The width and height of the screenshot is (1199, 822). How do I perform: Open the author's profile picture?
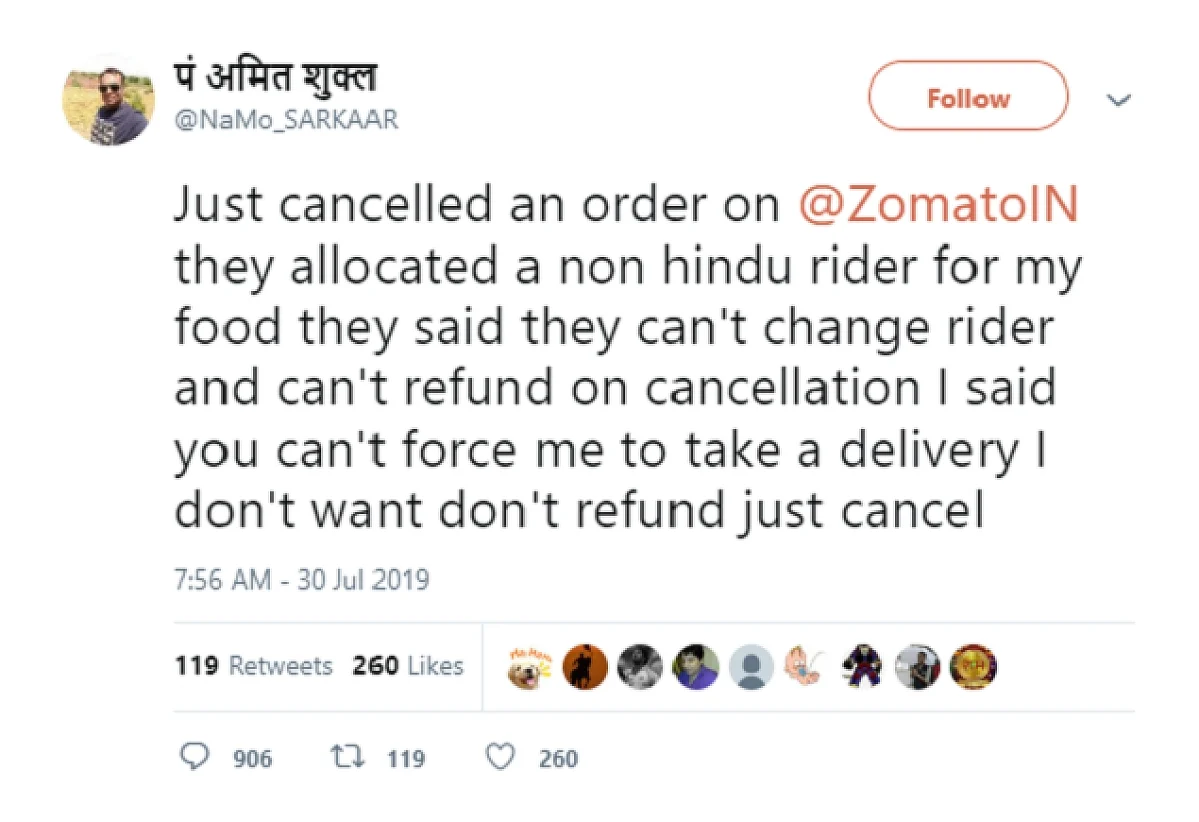click(108, 100)
